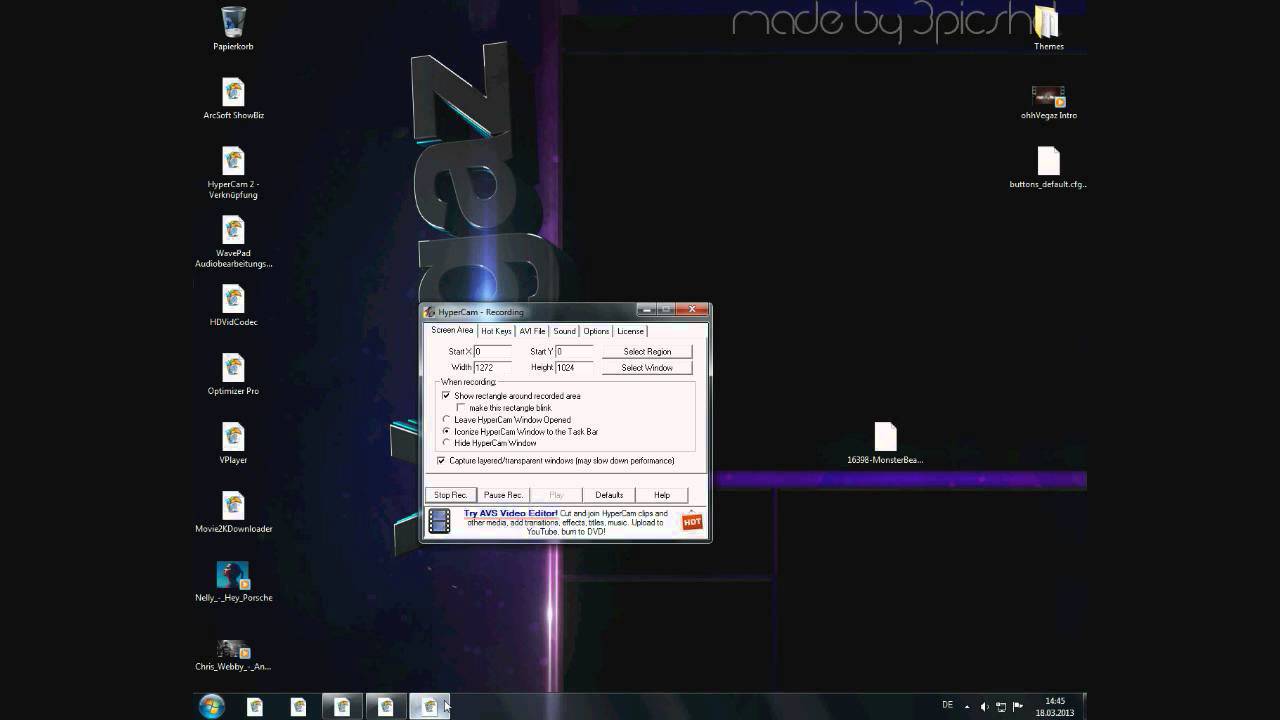Open the Sound tab
1280x720 pixels.
[565, 331]
